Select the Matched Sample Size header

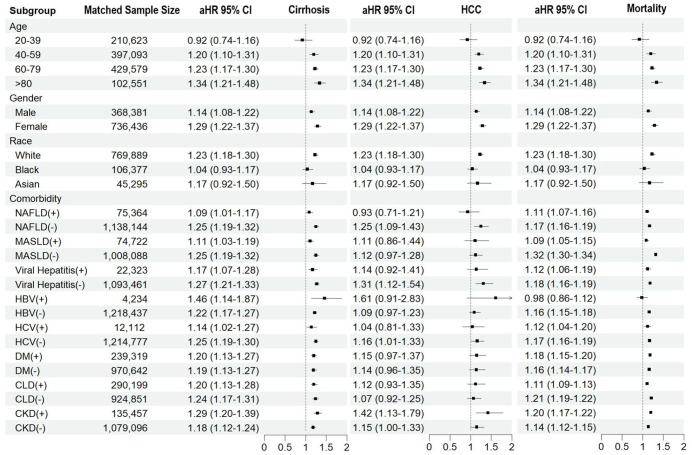pyautogui.click(x=132, y=10)
